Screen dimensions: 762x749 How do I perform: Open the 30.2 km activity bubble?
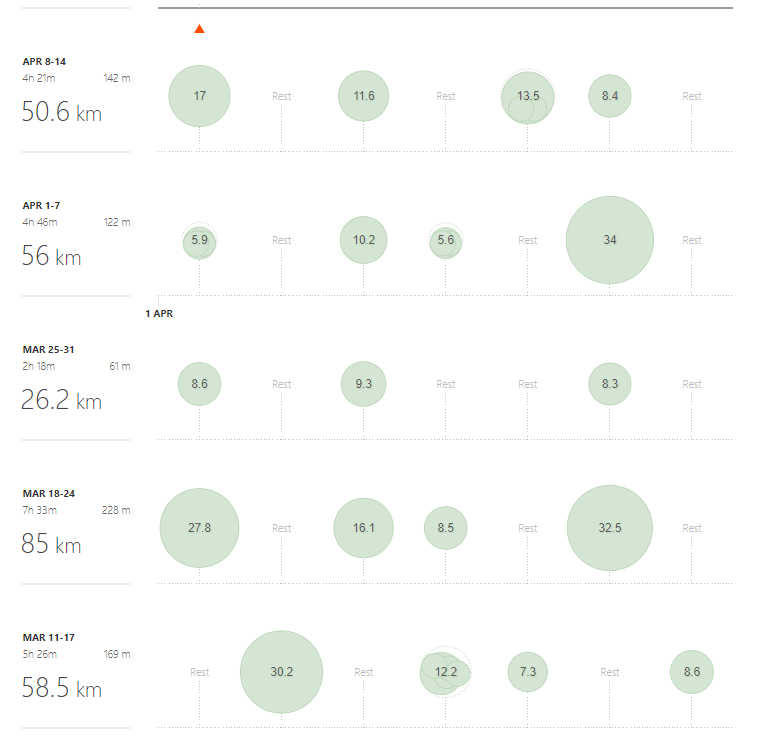281,672
